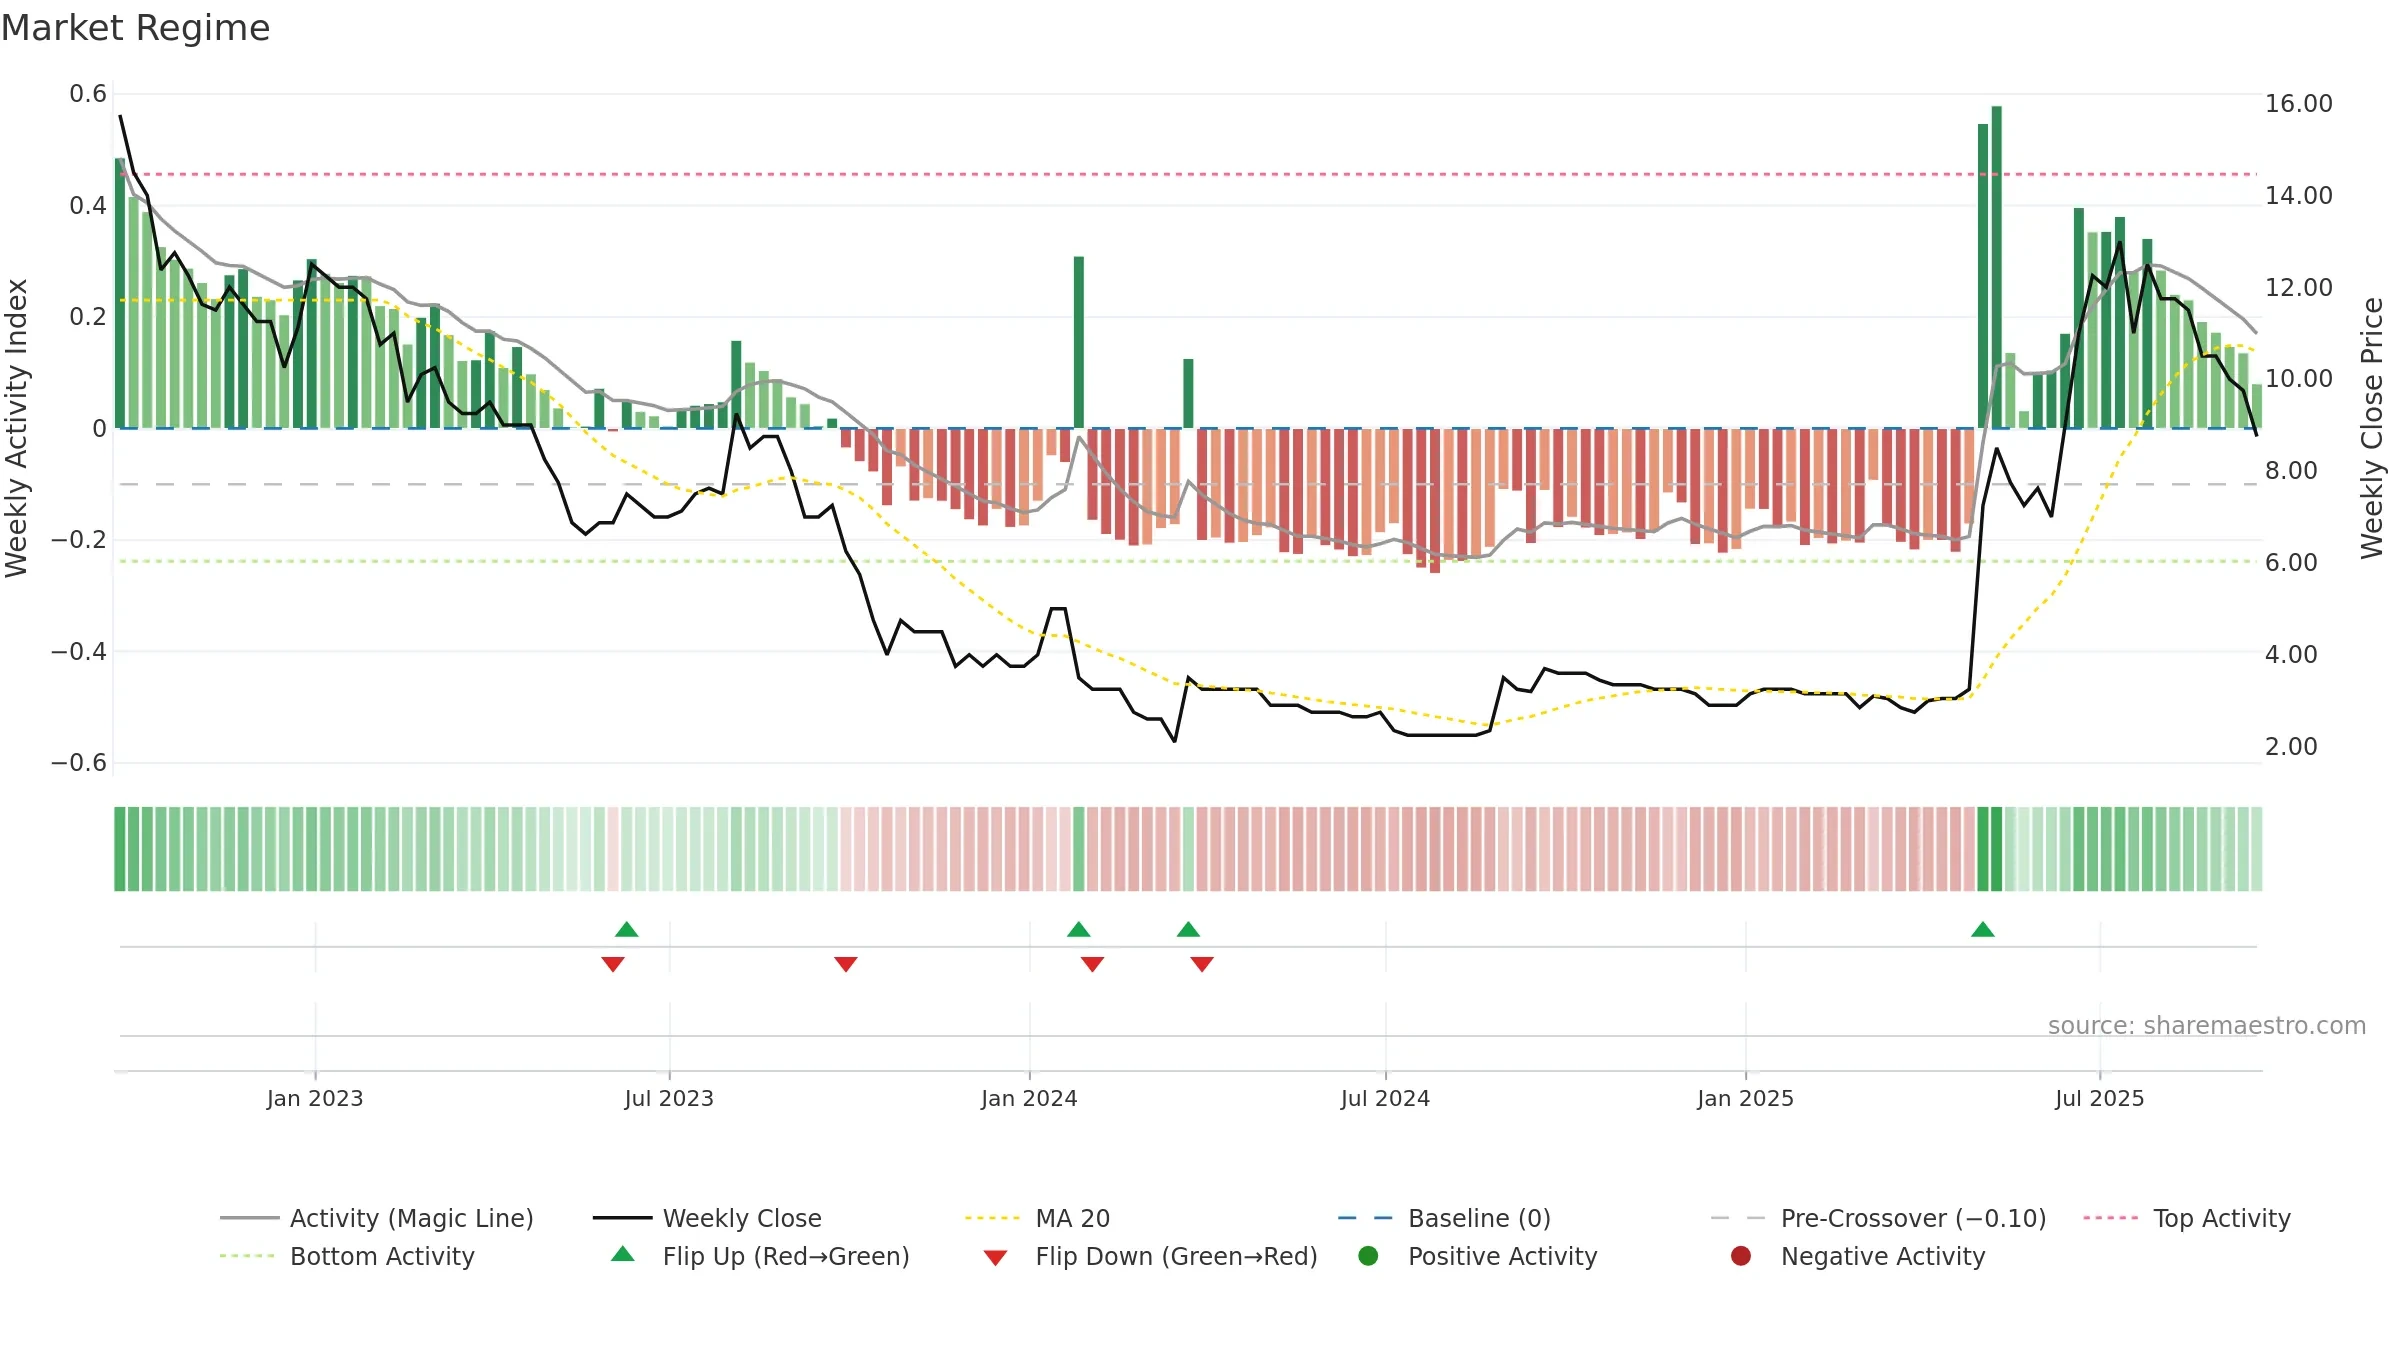Viewport: 2400px width, 1350px height.
Task: Click the Jul 2024 x-axis label
Action: [1385, 1098]
